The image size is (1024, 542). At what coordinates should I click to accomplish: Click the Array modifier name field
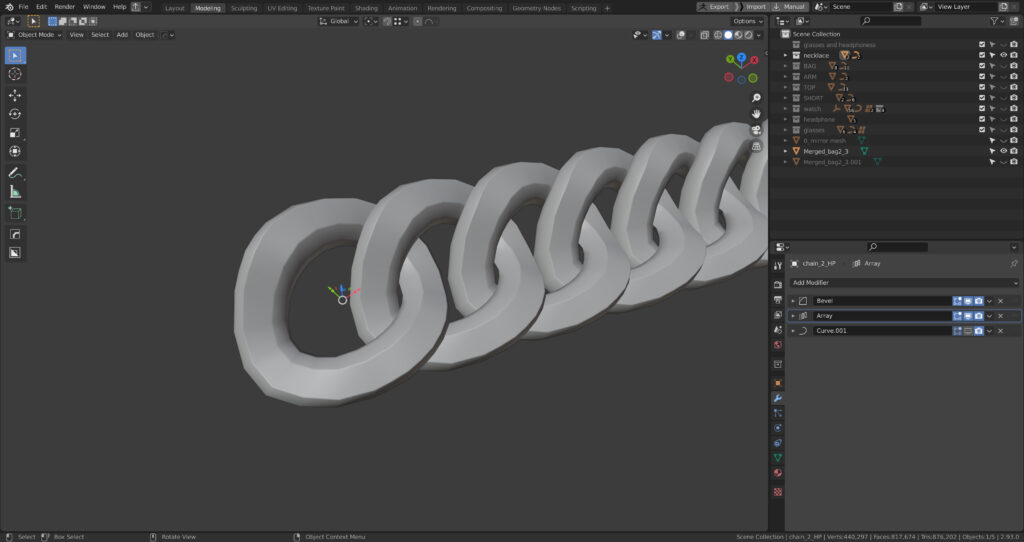coord(880,316)
